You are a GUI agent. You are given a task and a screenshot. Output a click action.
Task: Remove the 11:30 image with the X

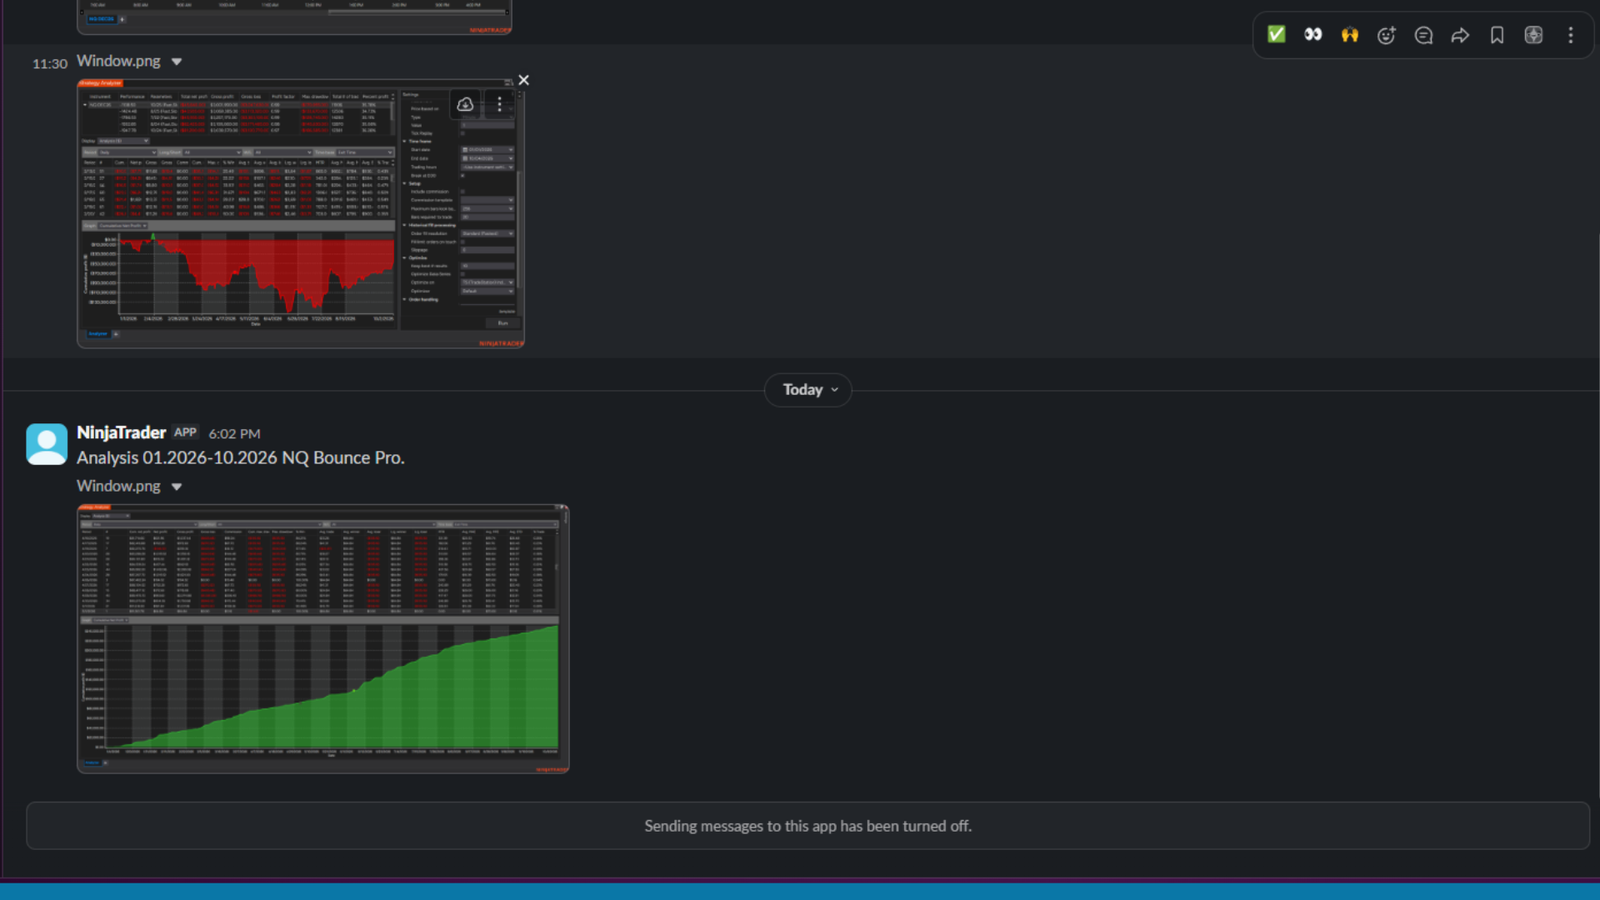pos(523,80)
